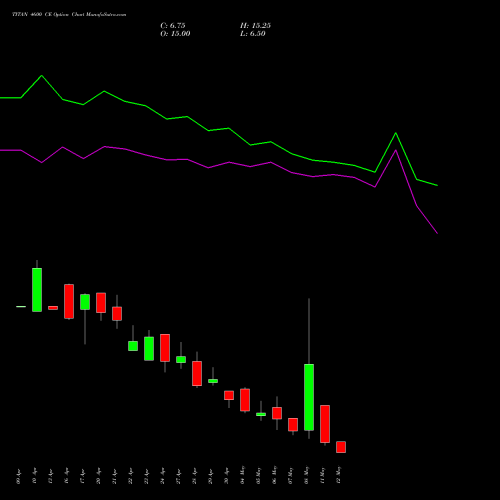Click the 24 Apr date label

[163, 477]
